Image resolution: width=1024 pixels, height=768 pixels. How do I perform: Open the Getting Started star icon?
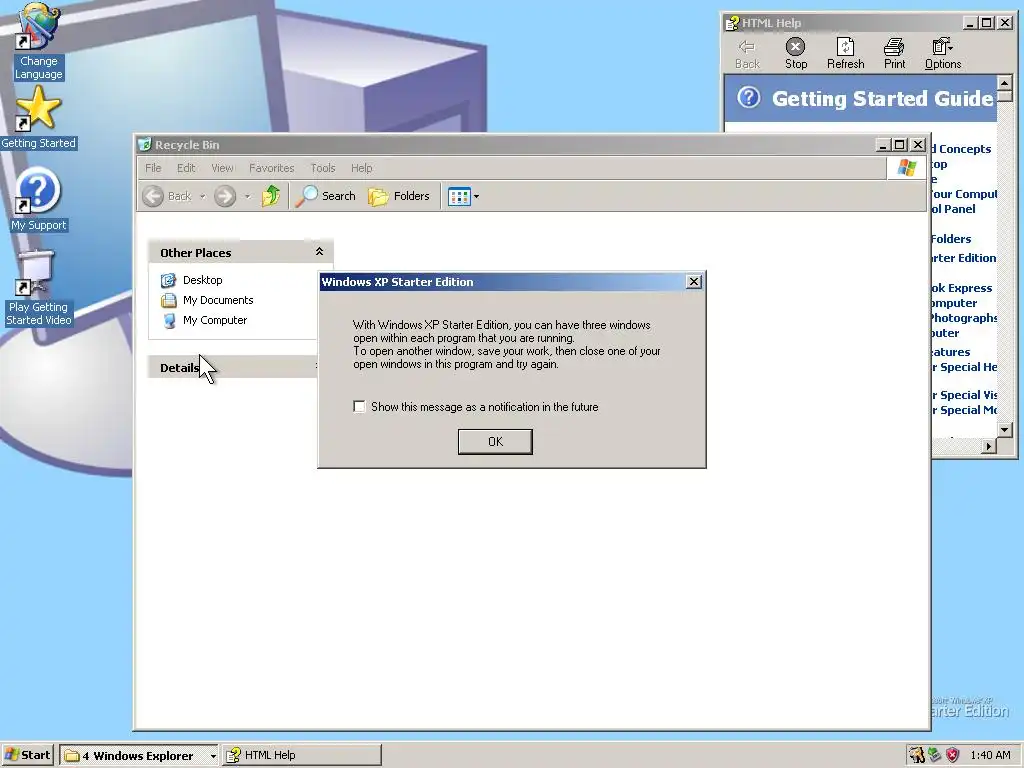click(x=38, y=118)
